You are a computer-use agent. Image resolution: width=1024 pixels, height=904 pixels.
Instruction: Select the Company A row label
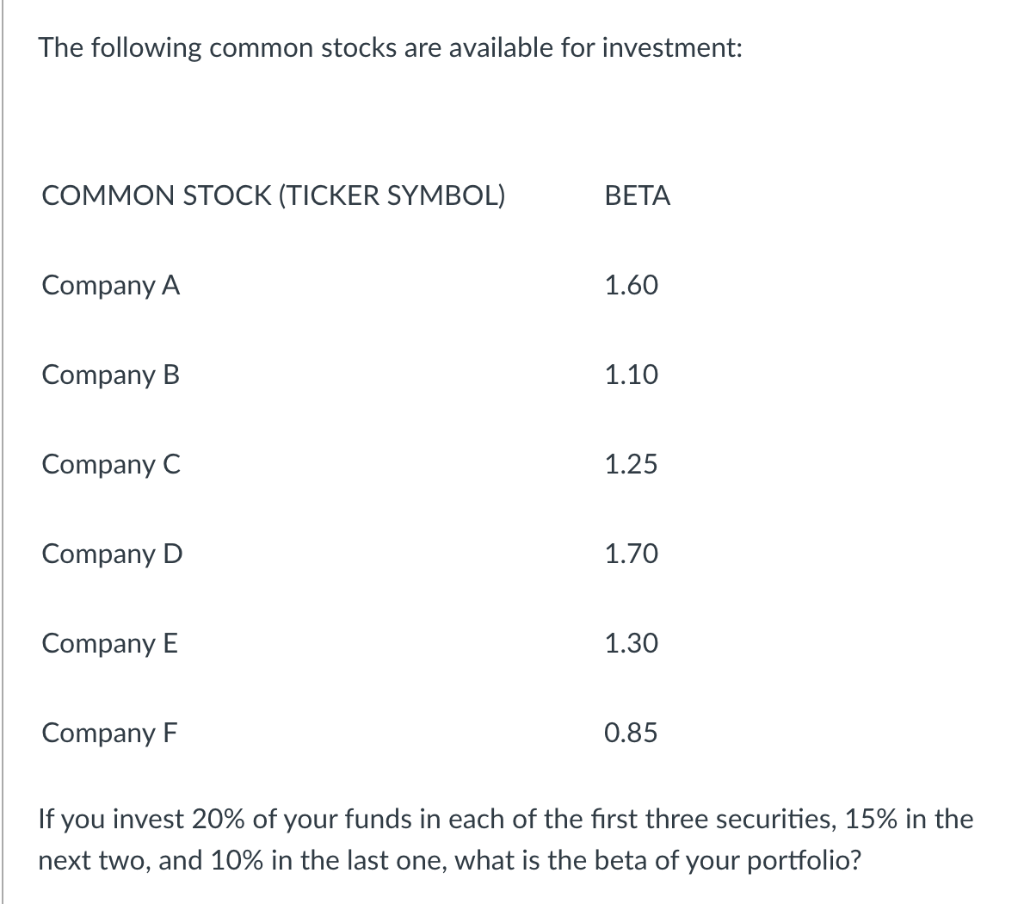[x=111, y=286]
